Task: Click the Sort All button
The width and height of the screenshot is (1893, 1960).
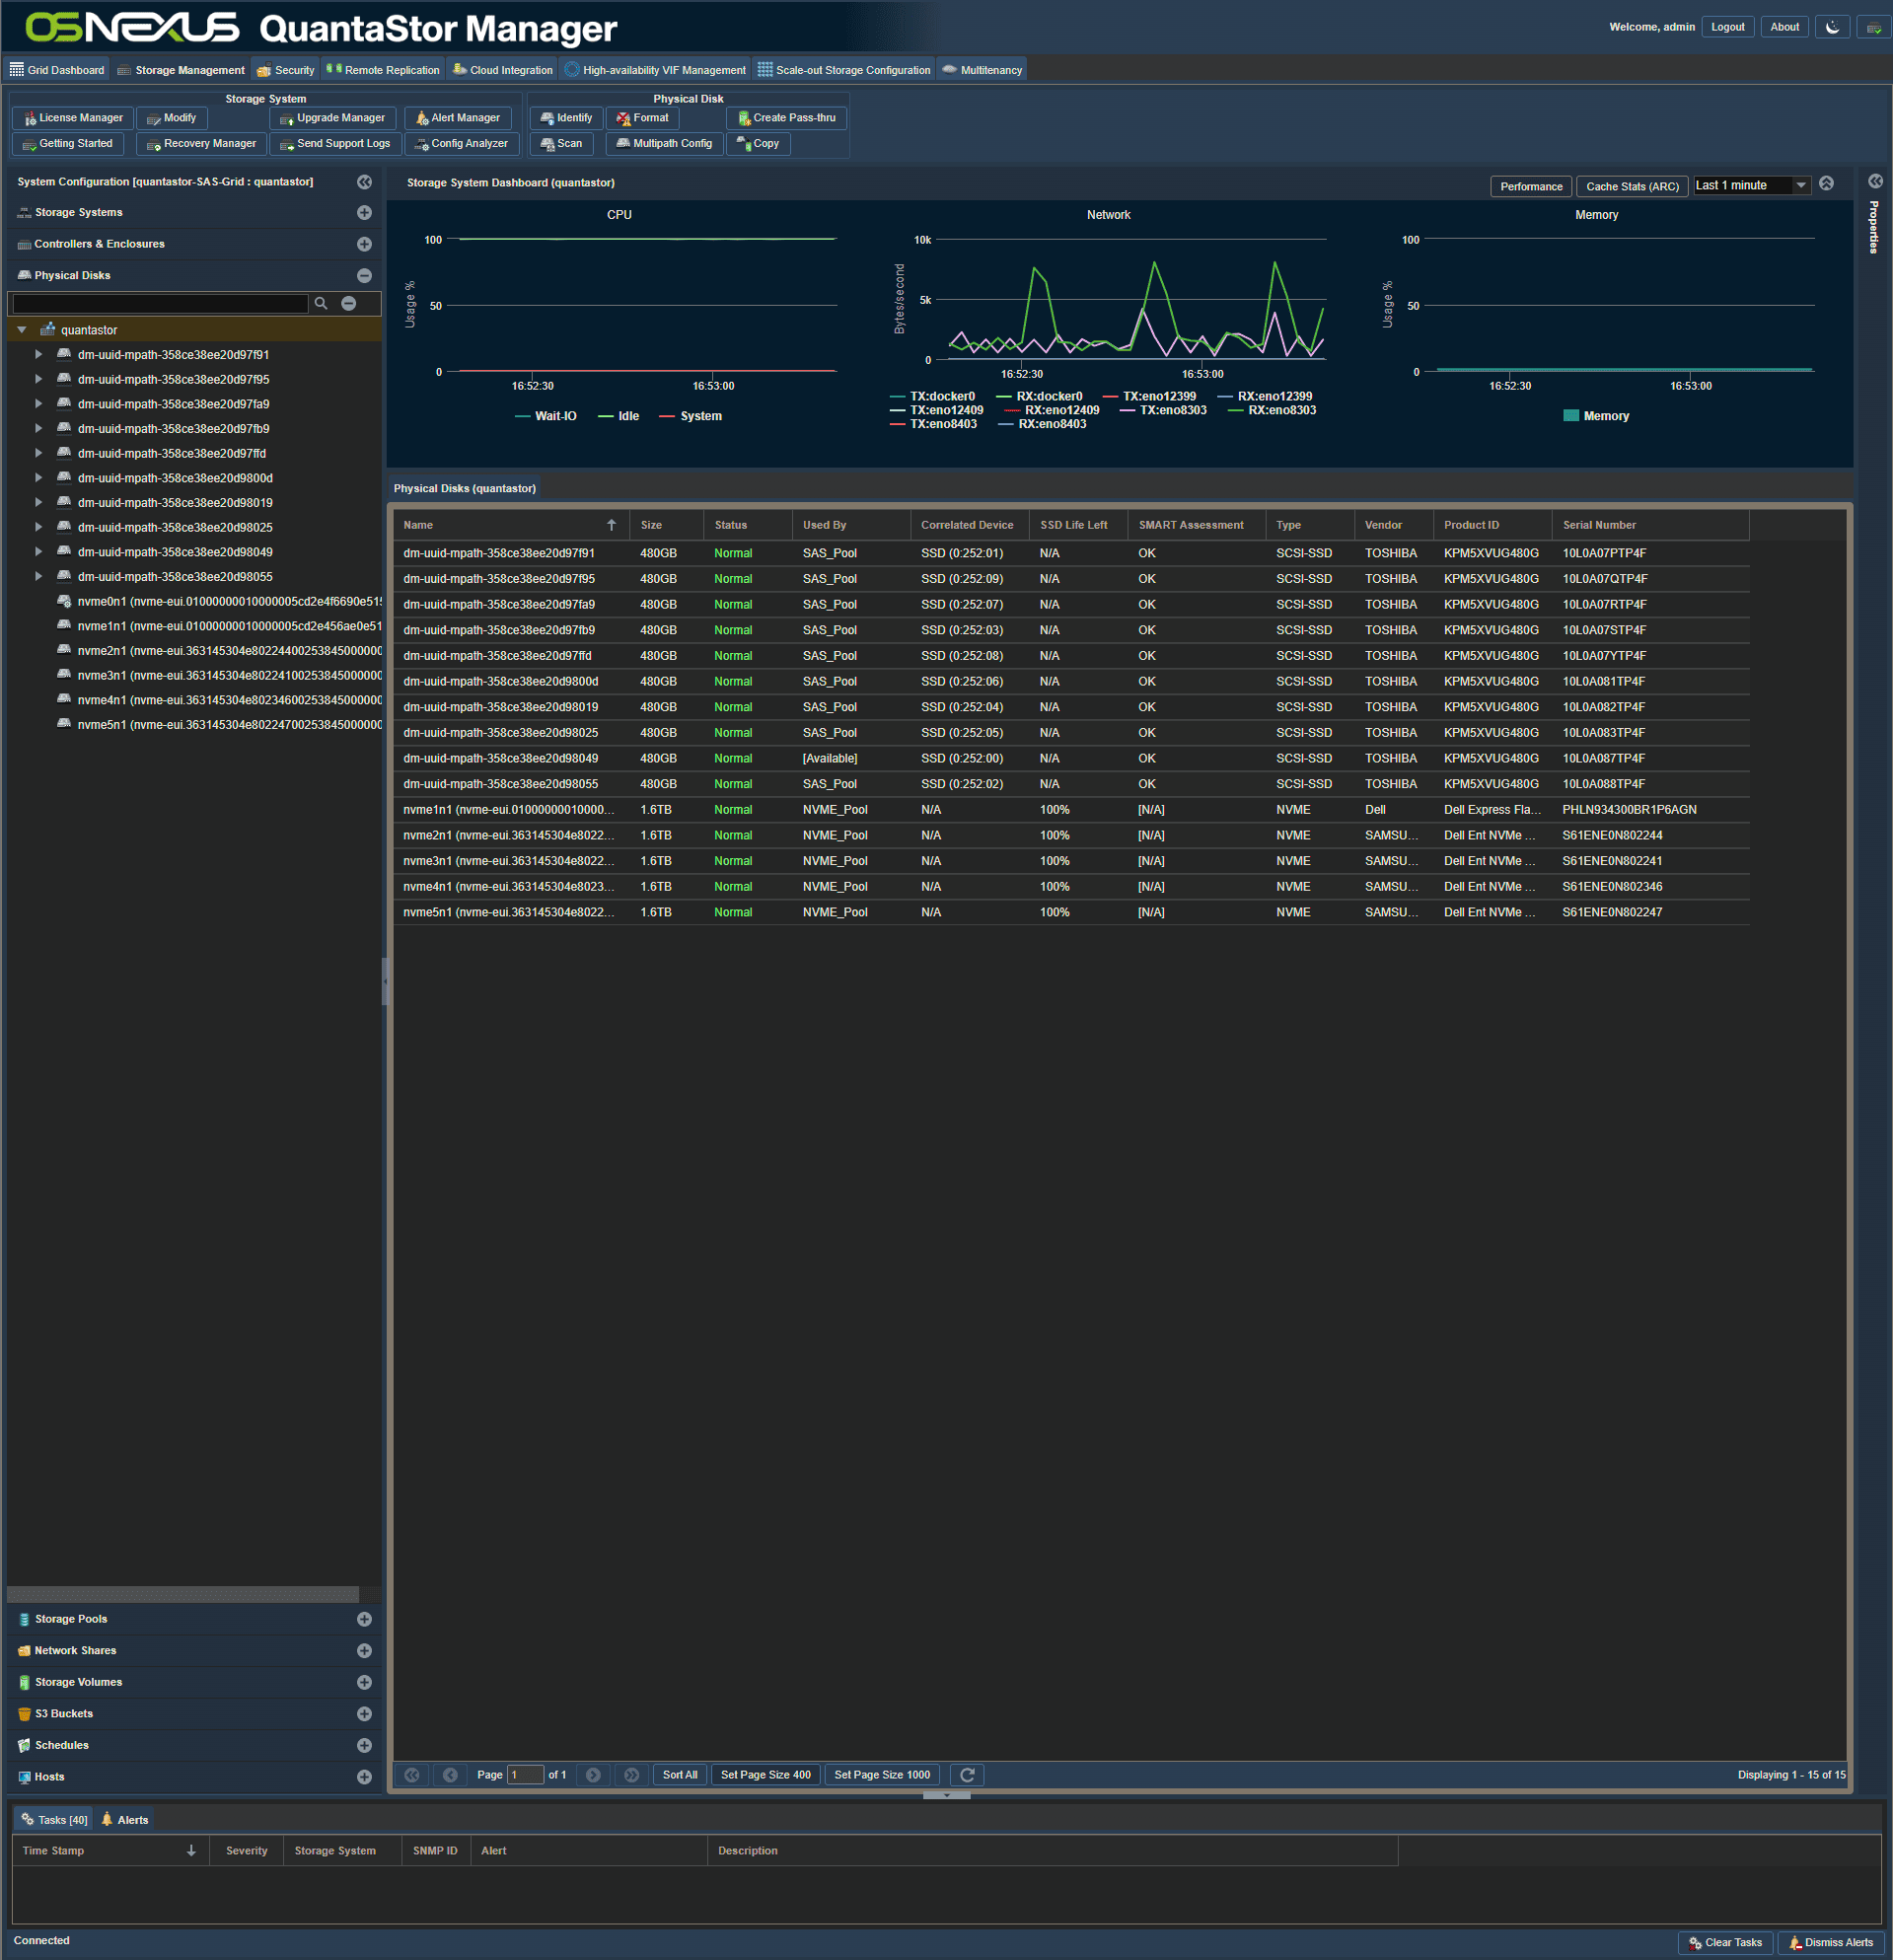Action: point(680,1775)
